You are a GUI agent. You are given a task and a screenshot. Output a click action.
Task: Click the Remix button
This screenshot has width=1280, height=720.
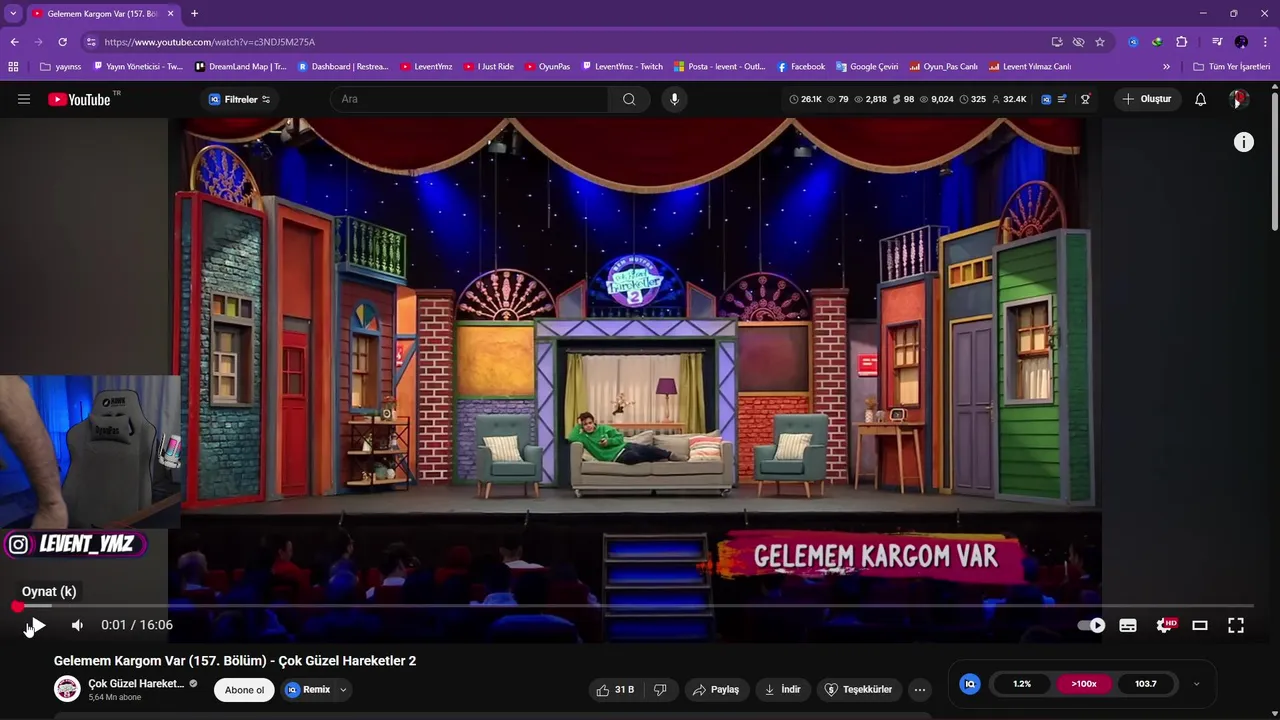(308, 690)
